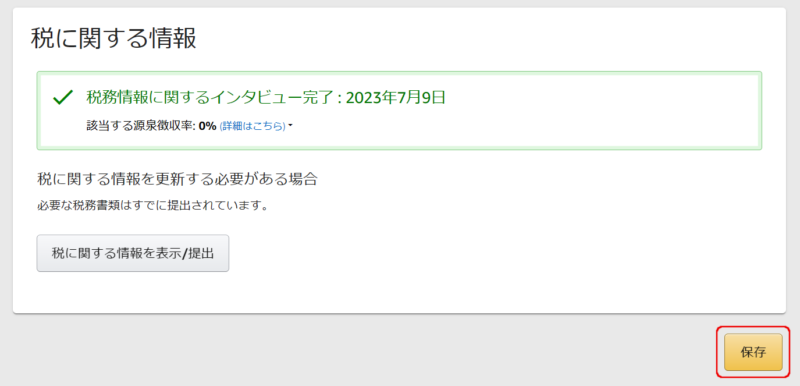Image resolution: width=800 pixels, height=386 pixels.
Task: Select the 該当する源泉徴収率 label
Action: point(140,126)
